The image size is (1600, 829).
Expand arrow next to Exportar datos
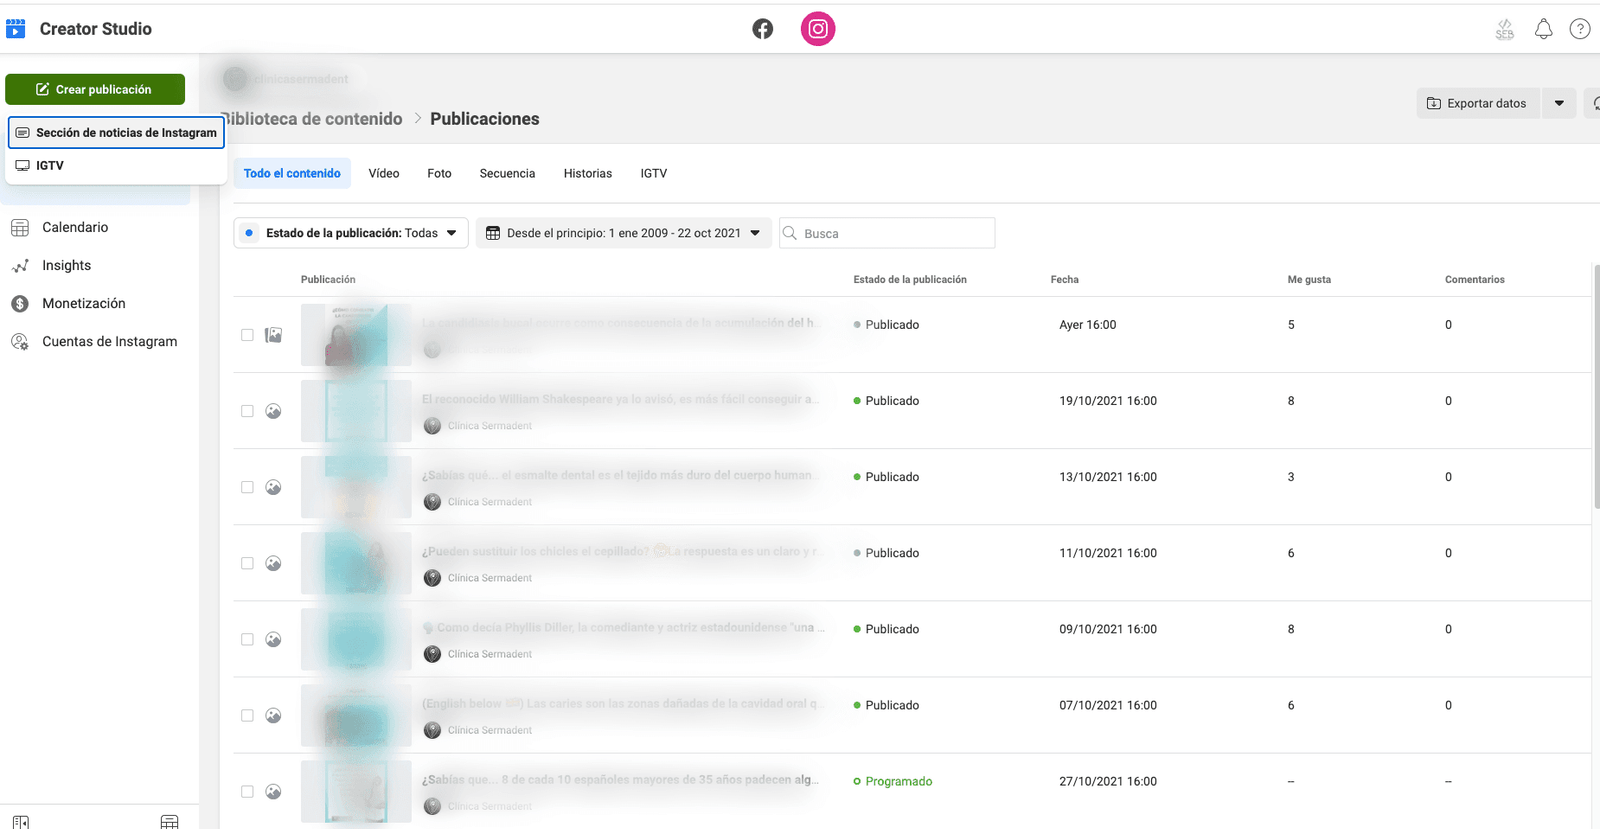point(1559,103)
